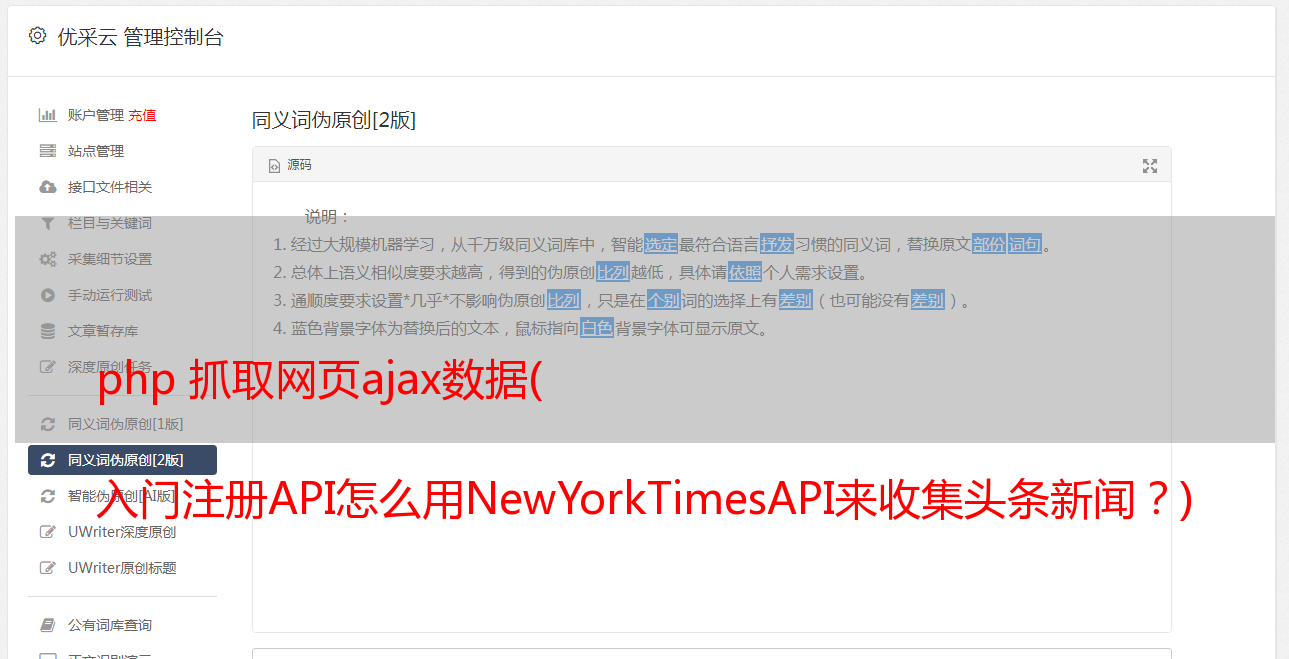Click highlighted word 依照 in line 2
The width and height of the screenshot is (1289, 659).
coord(745,272)
